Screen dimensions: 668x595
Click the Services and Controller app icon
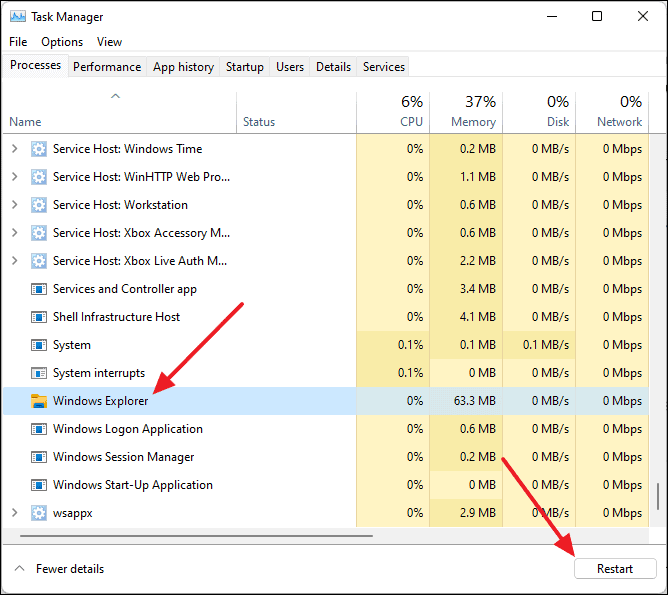pos(39,289)
